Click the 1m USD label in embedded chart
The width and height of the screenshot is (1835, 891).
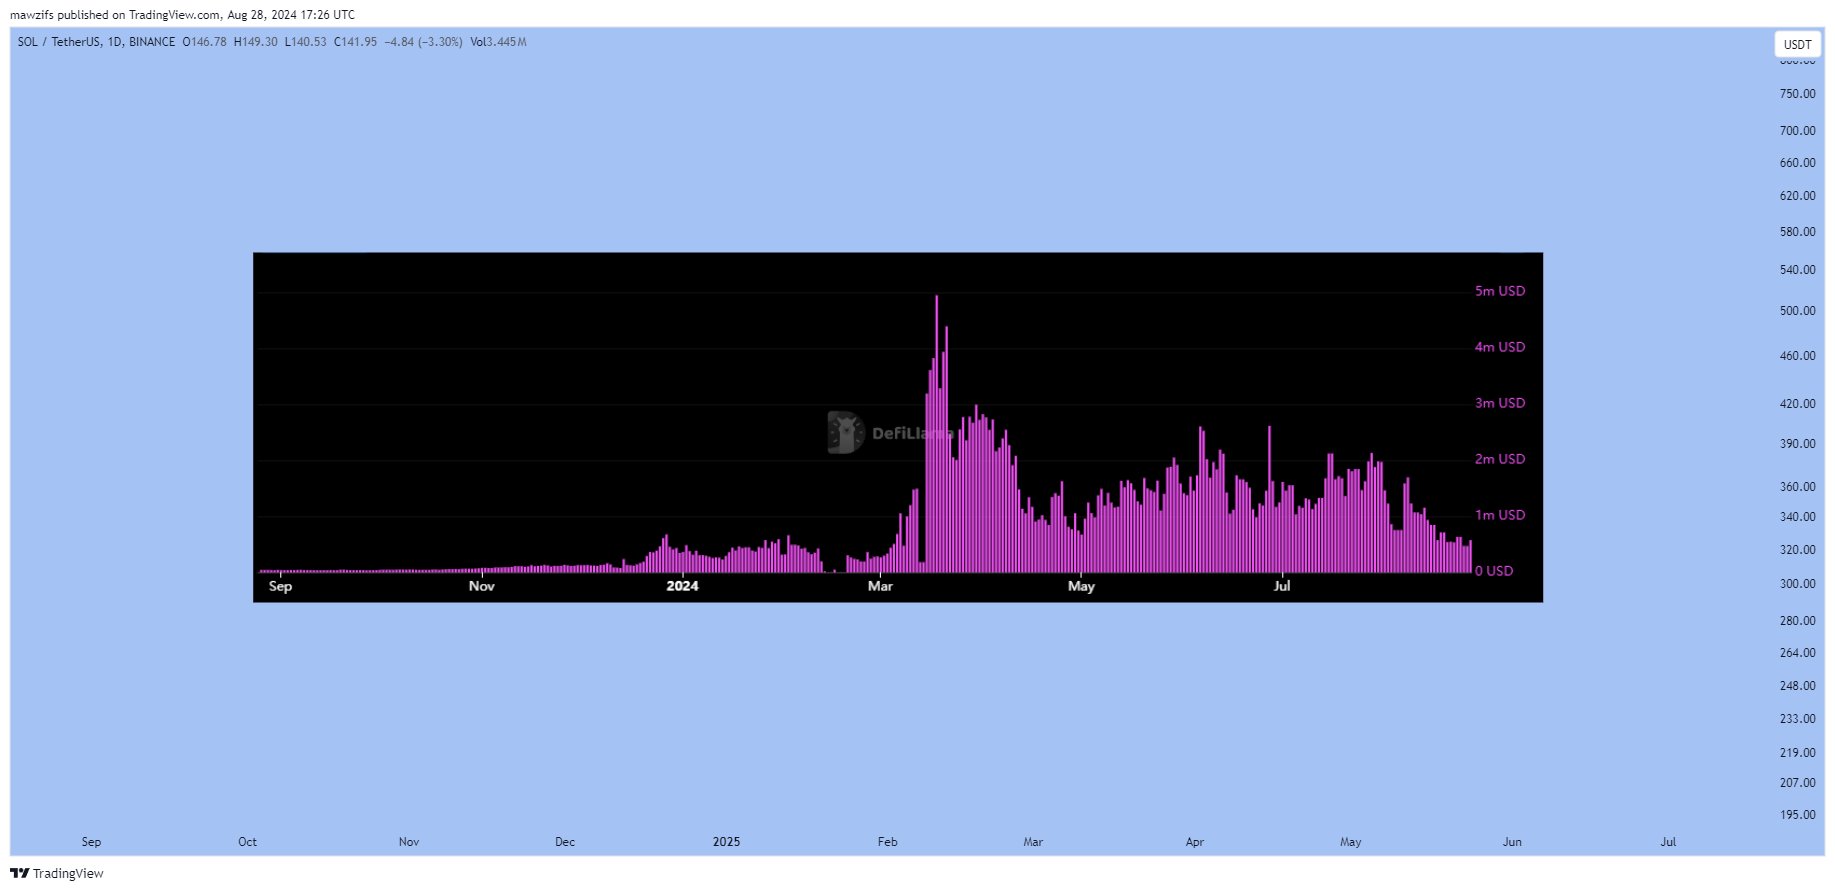(1500, 515)
